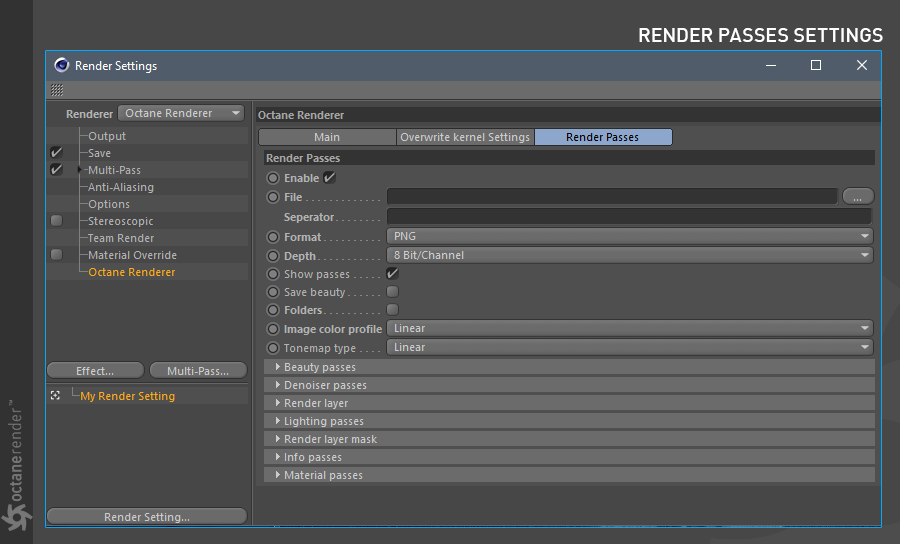Click the animation circle next to Depth
Screen dimensions: 900x544
tap(273, 256)
